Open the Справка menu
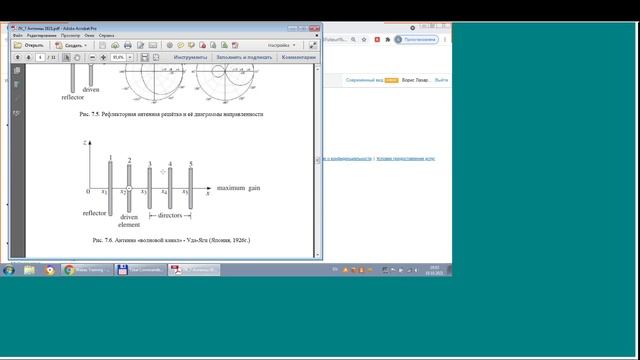640x360 pixels. click(x=107, y=36)
